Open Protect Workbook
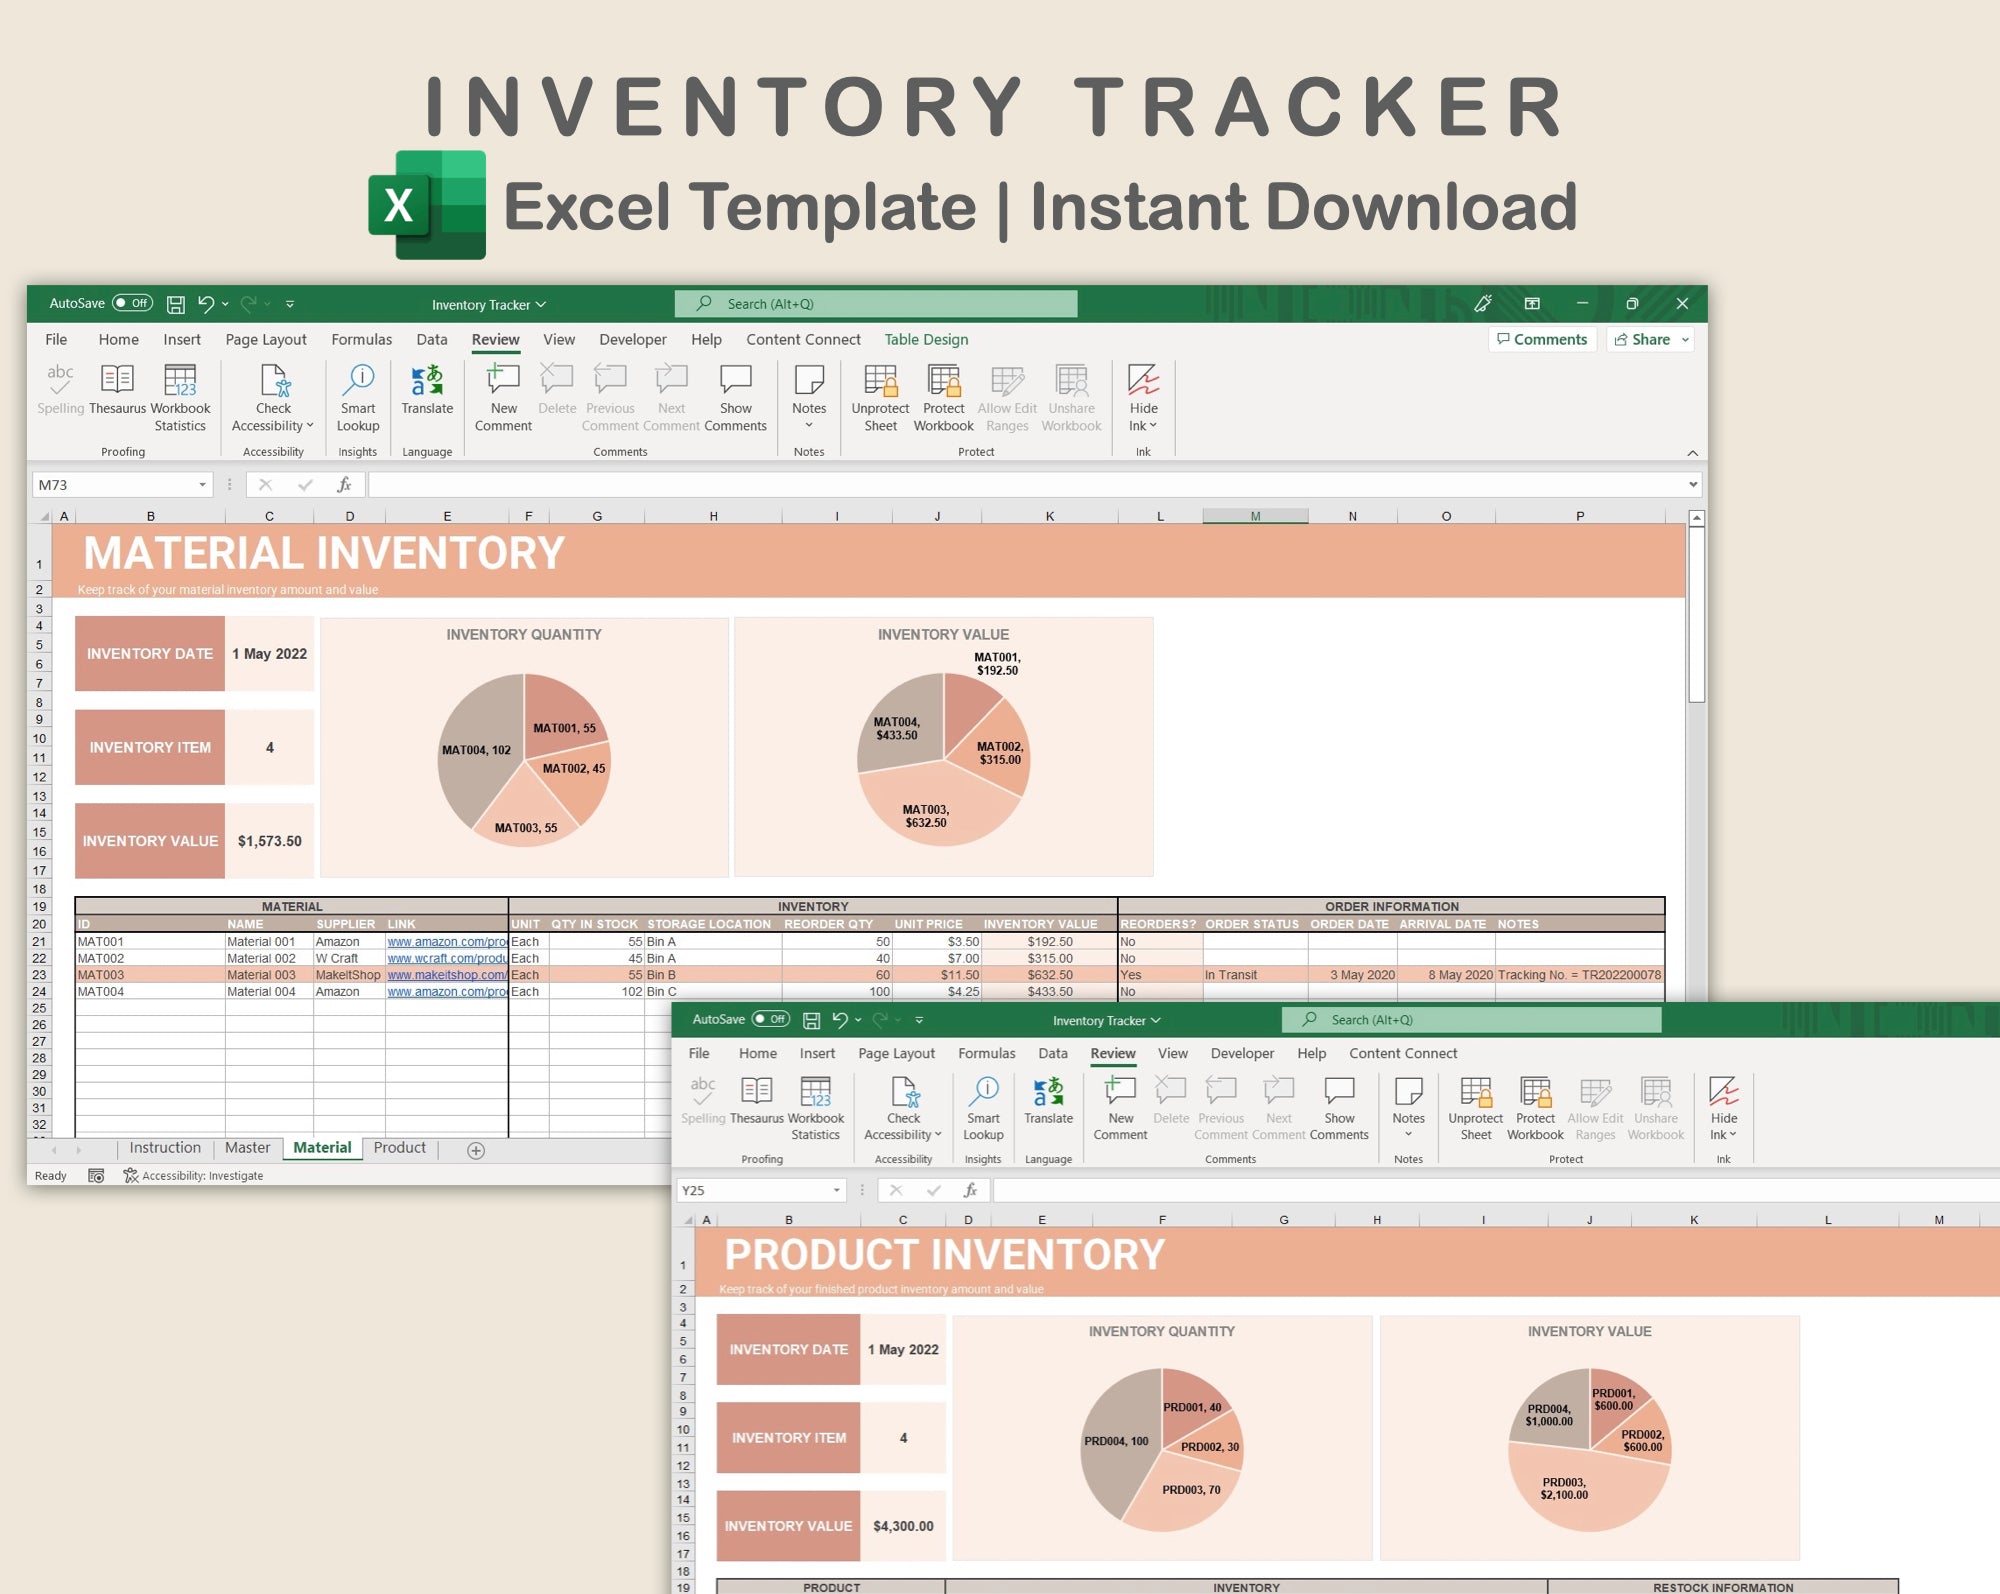Image resolution: width=2000 pixels, height=1594 pixels. pos(942,398)
